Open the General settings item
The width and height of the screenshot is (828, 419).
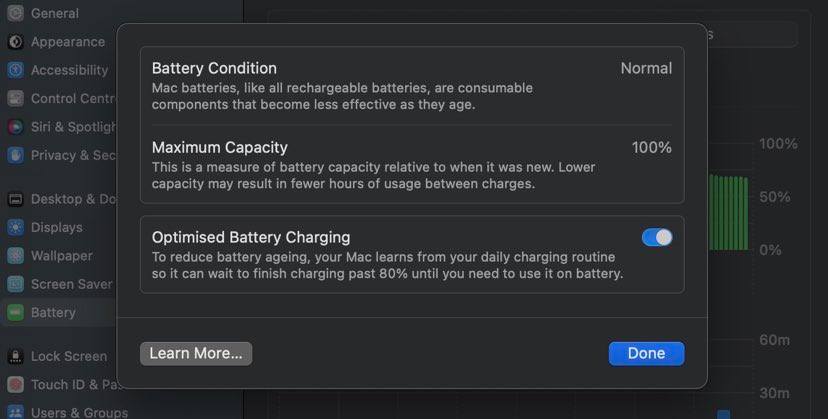[x=54, y=13]
